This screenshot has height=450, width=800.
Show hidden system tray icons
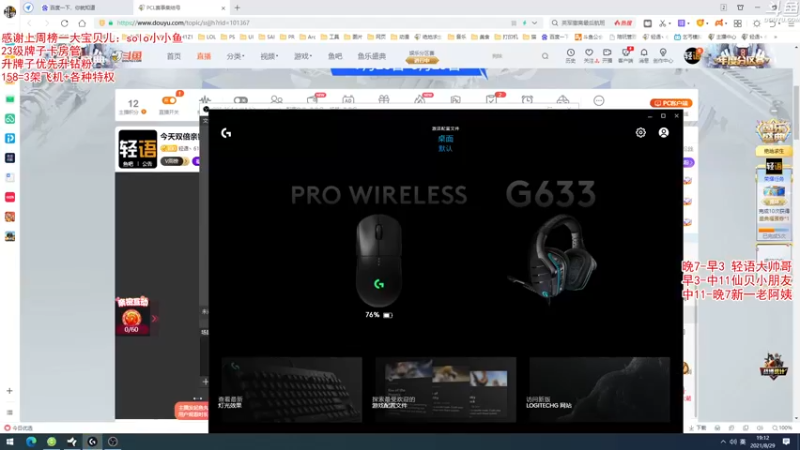click(x=722, y=442)
